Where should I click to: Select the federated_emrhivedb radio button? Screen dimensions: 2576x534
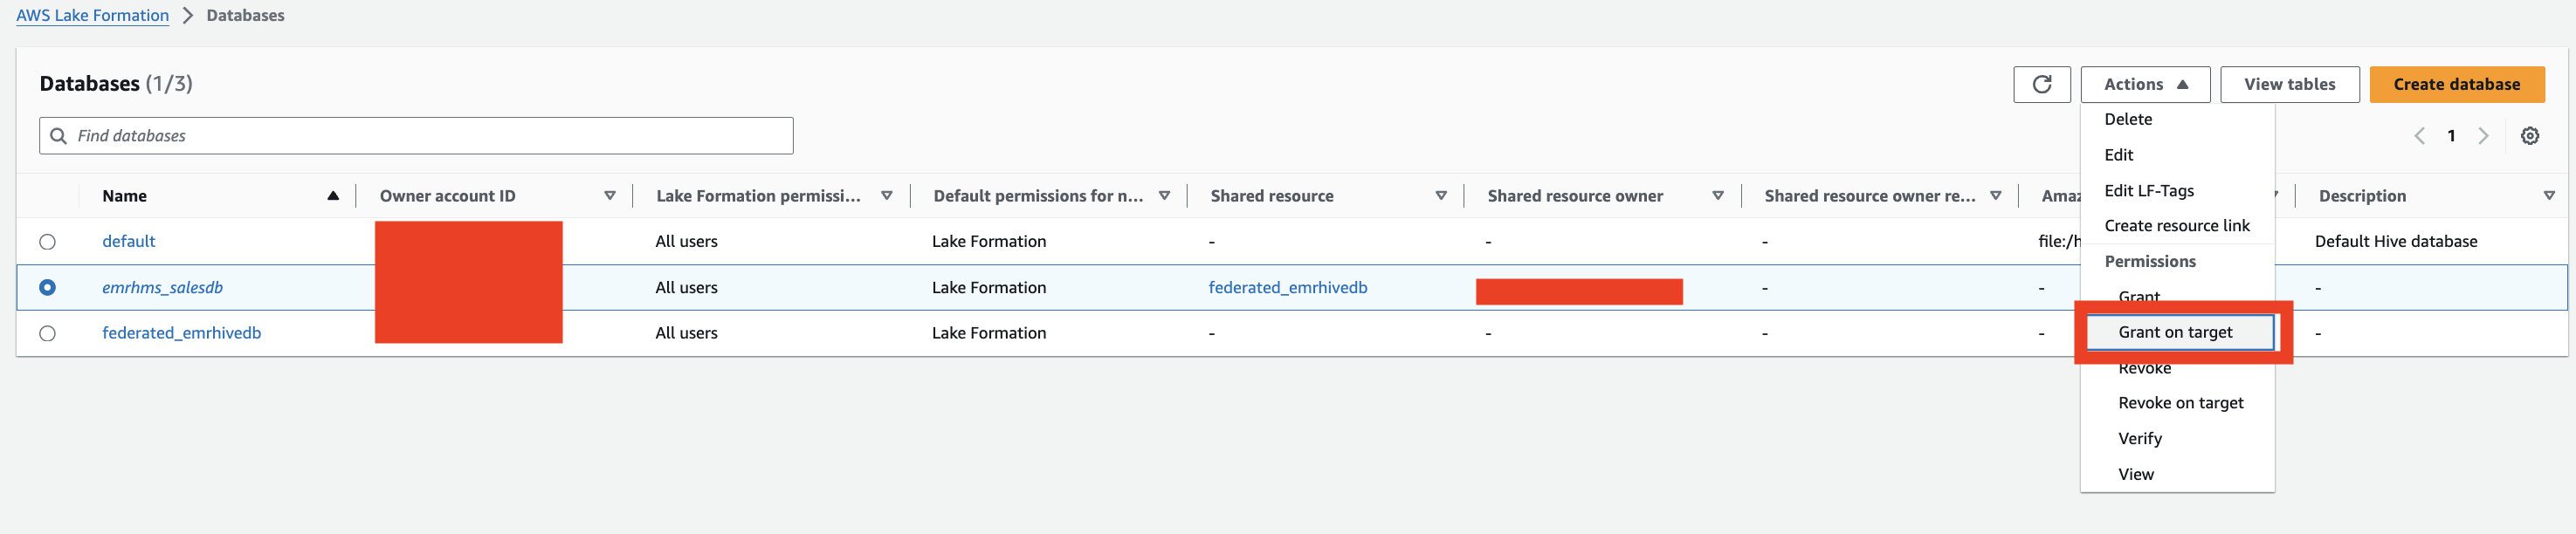(x=47, y=334)
